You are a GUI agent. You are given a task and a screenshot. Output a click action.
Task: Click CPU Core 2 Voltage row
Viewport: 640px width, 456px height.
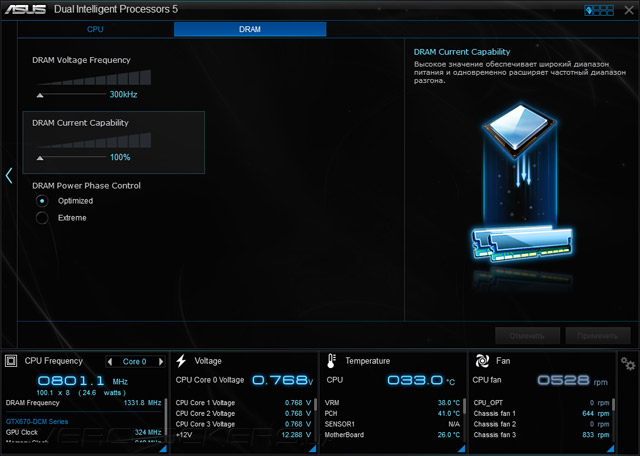click(x=243, y=414)
